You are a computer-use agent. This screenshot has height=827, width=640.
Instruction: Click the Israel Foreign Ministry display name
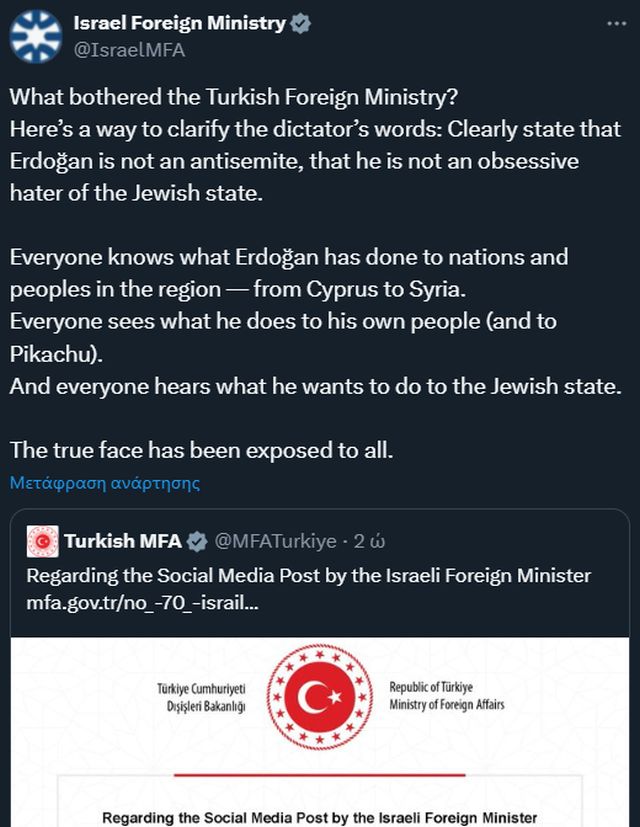tap(179, 24)
